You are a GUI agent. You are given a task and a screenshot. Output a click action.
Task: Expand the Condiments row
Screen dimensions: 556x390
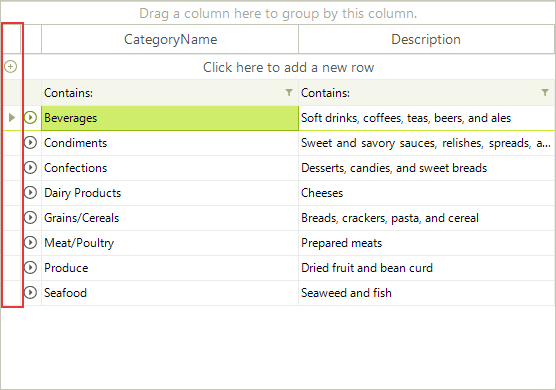point(30,143)
